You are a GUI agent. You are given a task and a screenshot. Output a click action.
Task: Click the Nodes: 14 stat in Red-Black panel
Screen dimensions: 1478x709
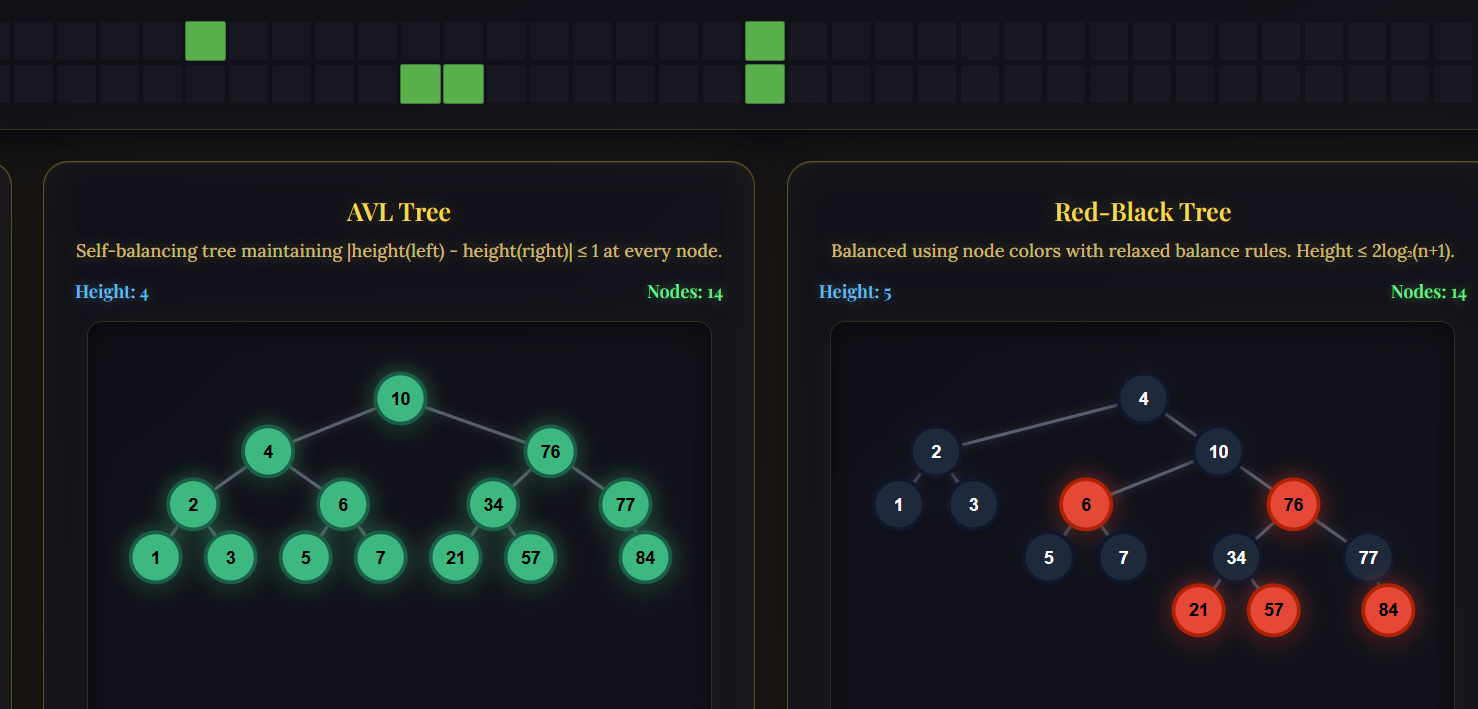[1427, 292]
